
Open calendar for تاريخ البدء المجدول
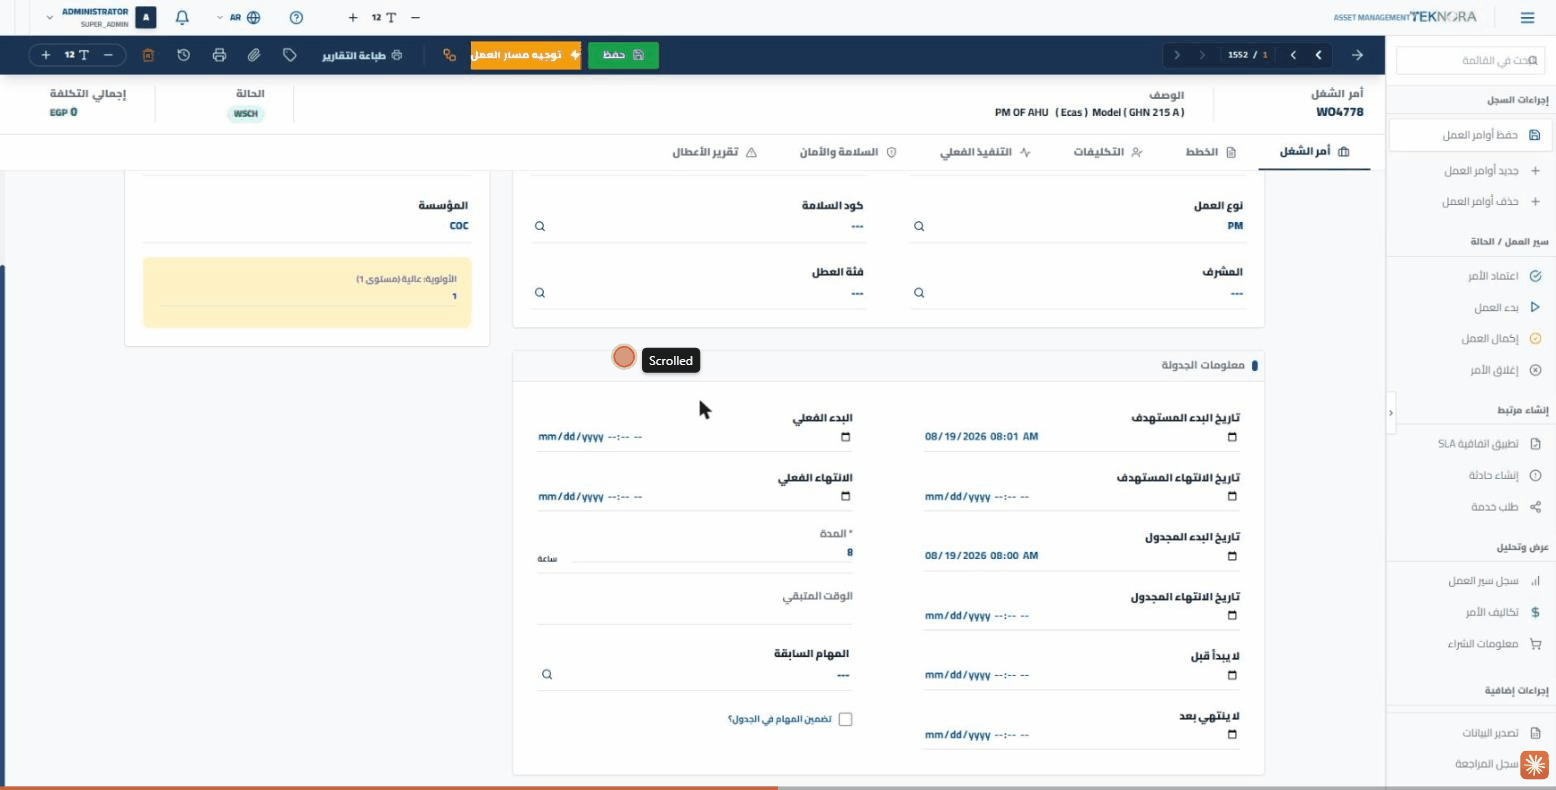click(1232, 556)
